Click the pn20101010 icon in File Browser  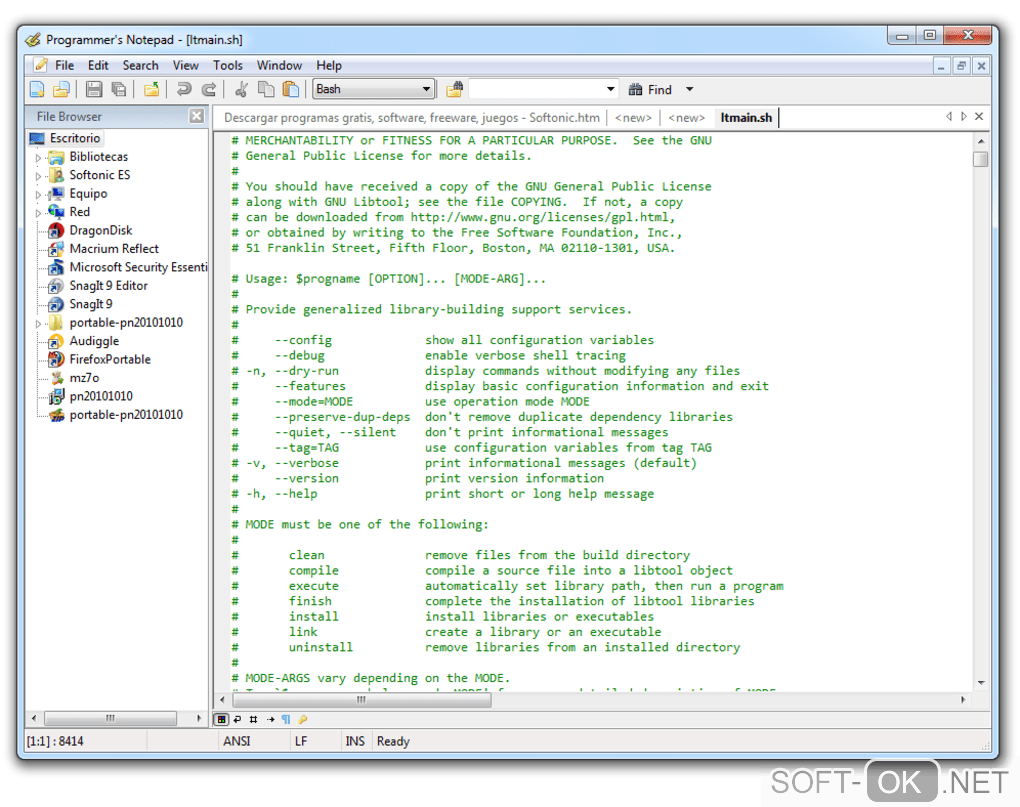point(57,396)
